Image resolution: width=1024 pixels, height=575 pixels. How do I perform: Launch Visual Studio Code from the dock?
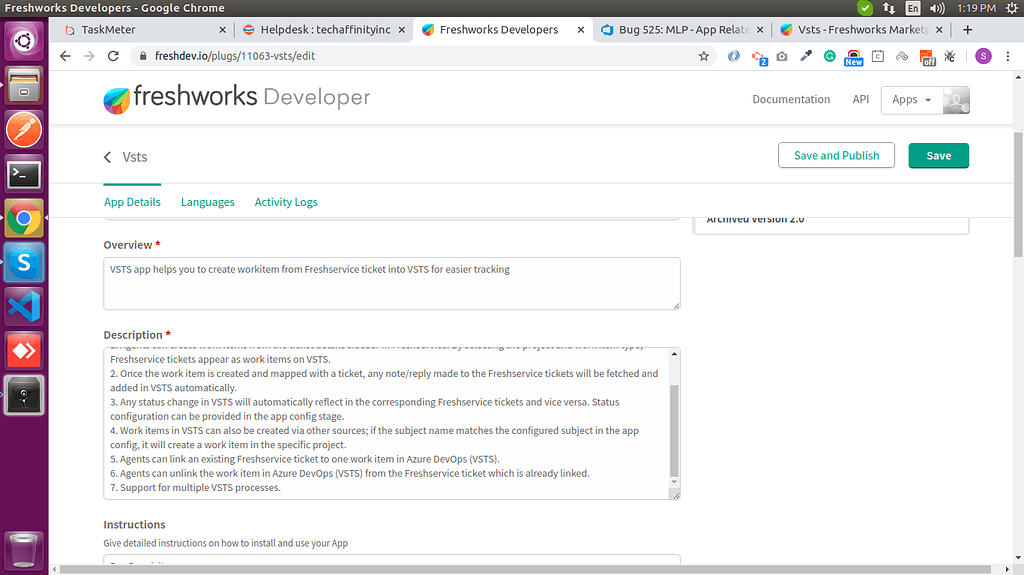pos(24,307)
